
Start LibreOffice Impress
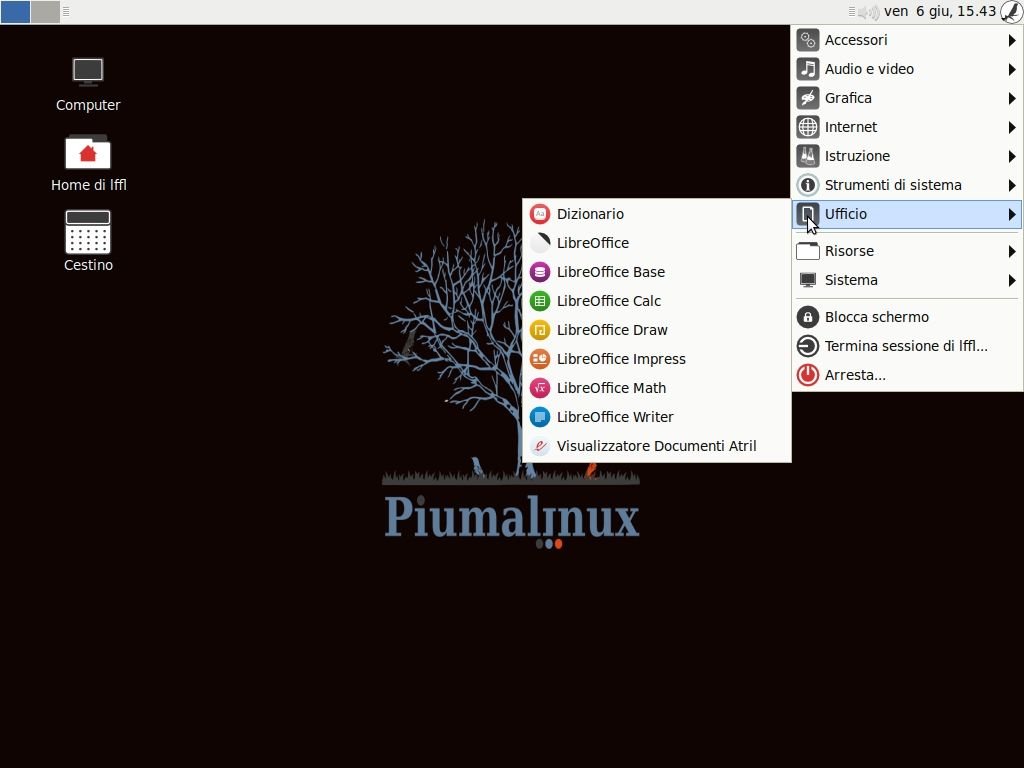620,359
